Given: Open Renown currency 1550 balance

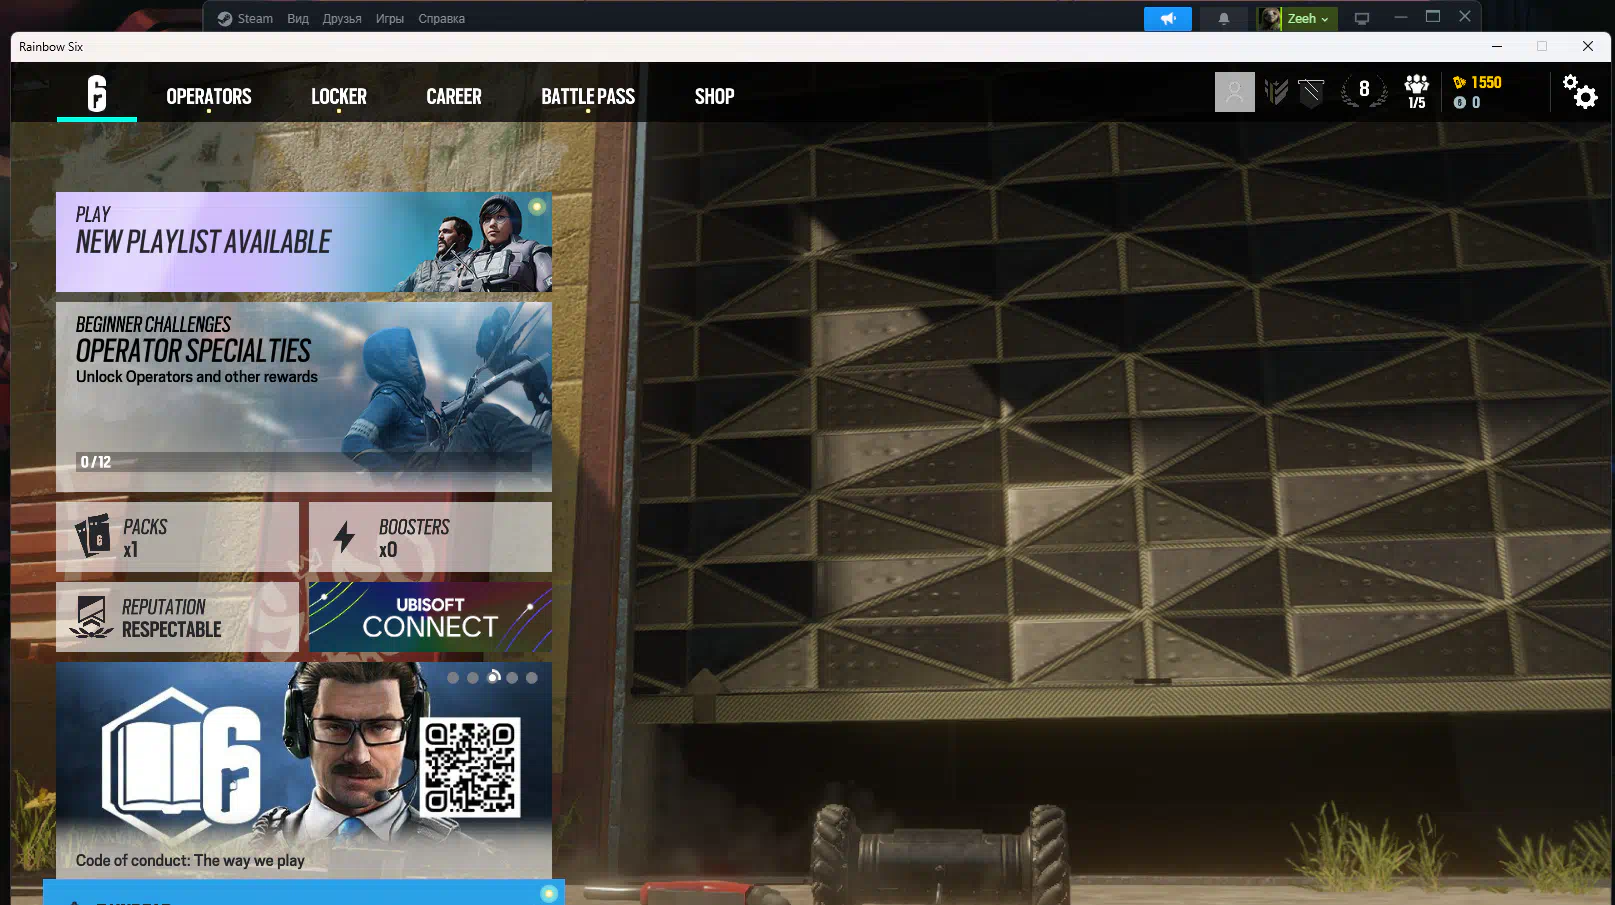Looking at the screenshot, I should click(1477, 82).
